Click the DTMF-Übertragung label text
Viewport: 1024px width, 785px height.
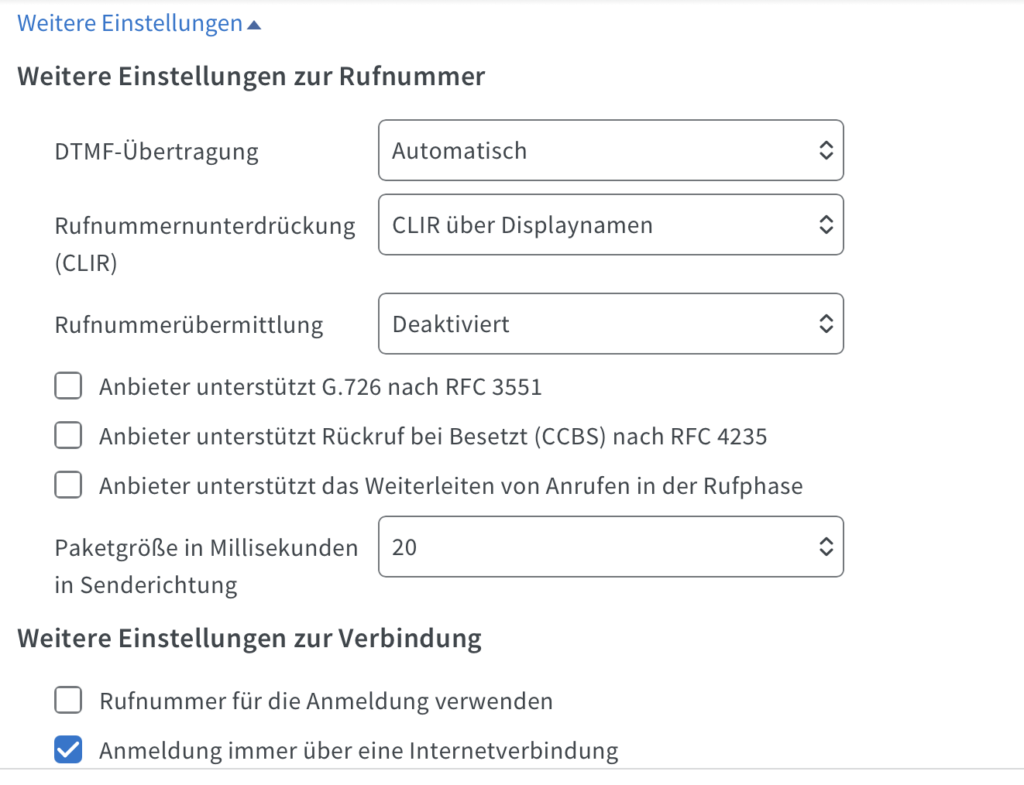coord(156,152)
